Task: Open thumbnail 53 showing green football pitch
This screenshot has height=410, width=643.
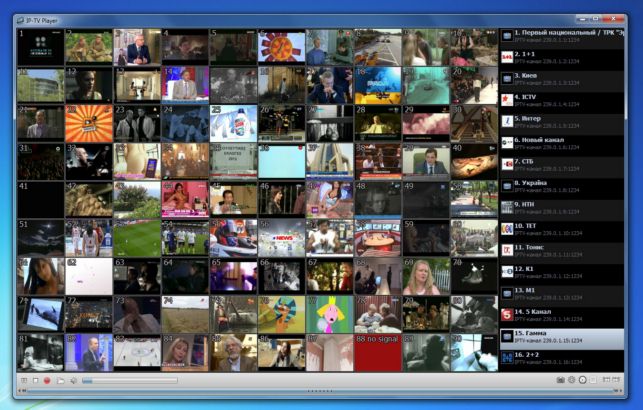Action: tap(137, 238)
